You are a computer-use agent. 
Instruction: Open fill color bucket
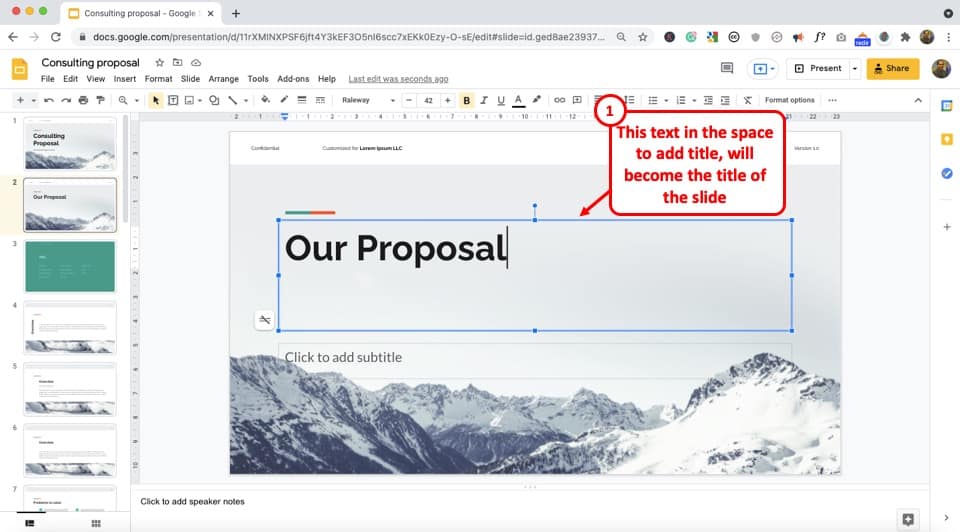point(265,100)
